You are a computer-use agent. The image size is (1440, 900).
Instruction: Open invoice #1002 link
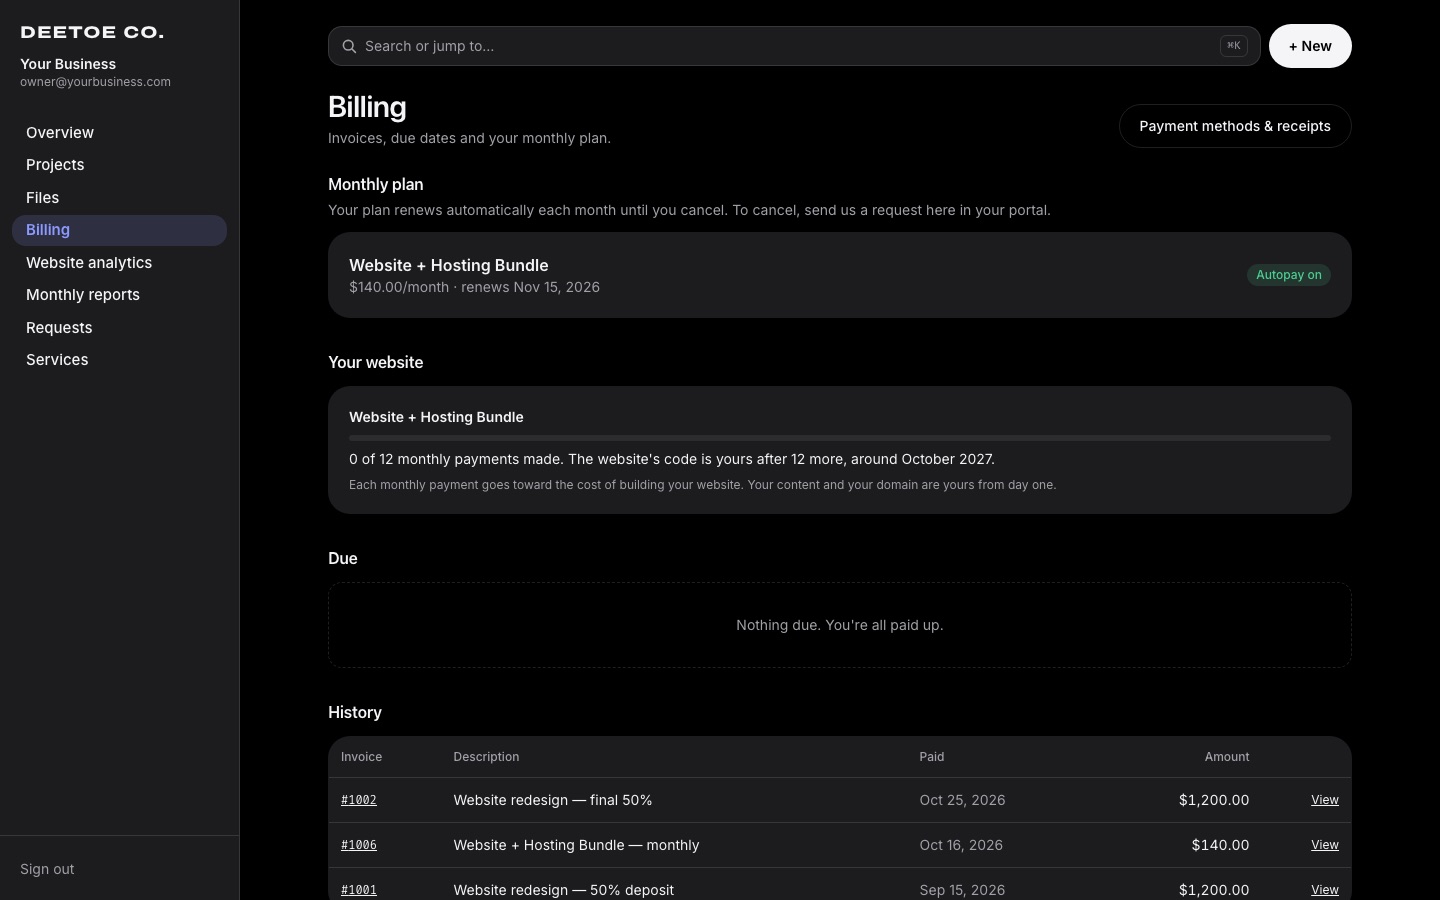point(359,800)
